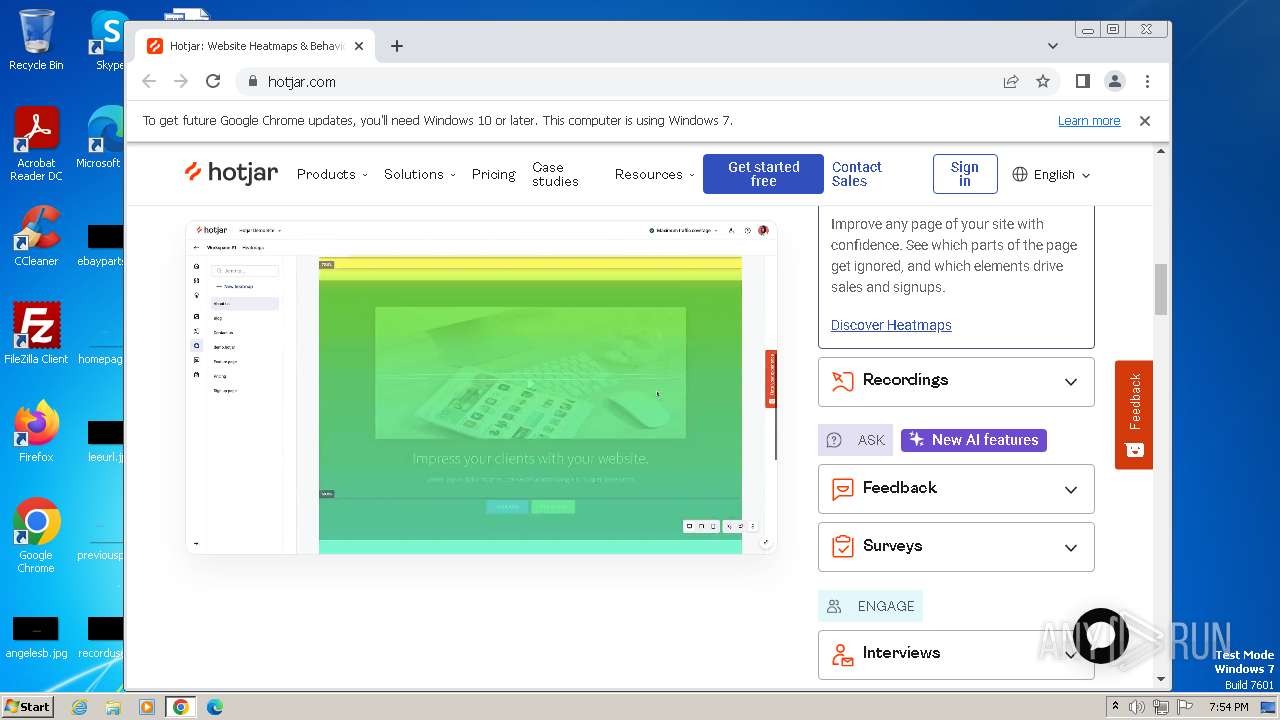
Task: Follow the Discover Heatmaps link
Action: 891,325
